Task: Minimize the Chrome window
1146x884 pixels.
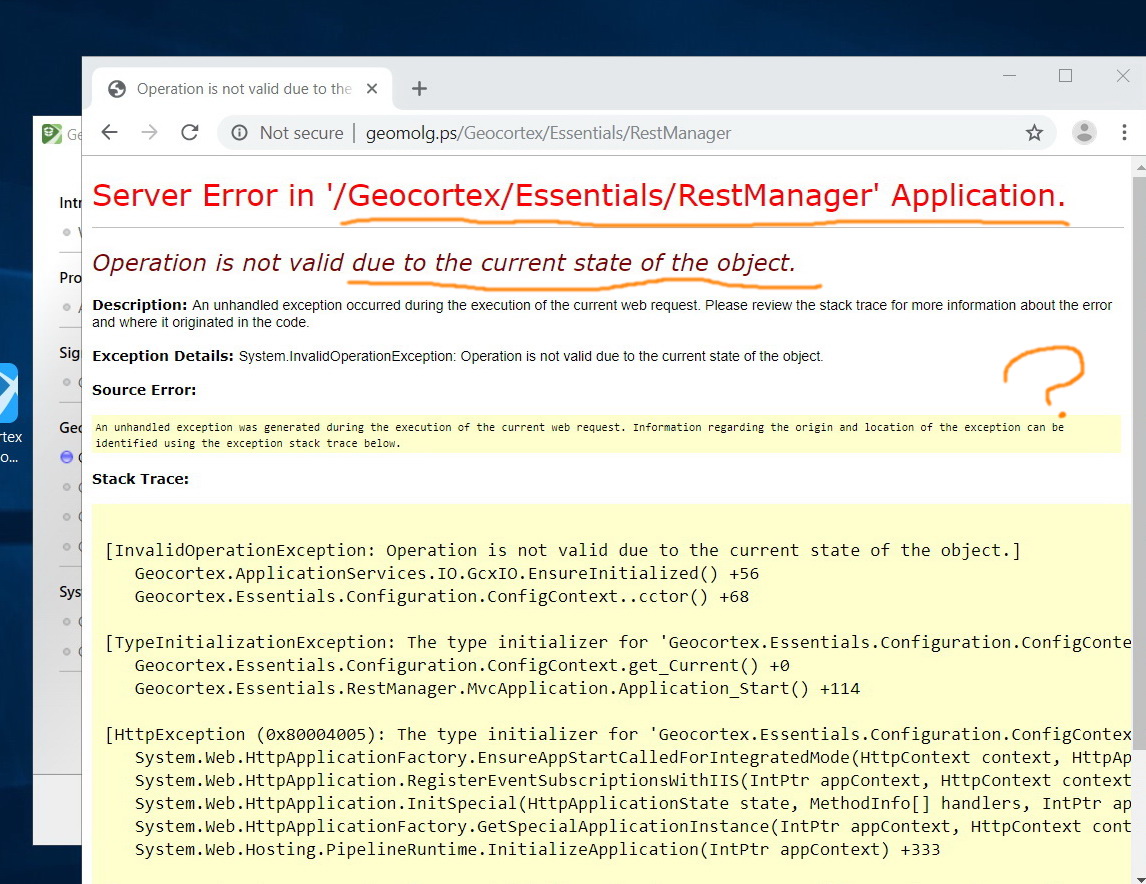Action: click(1009, 75)
